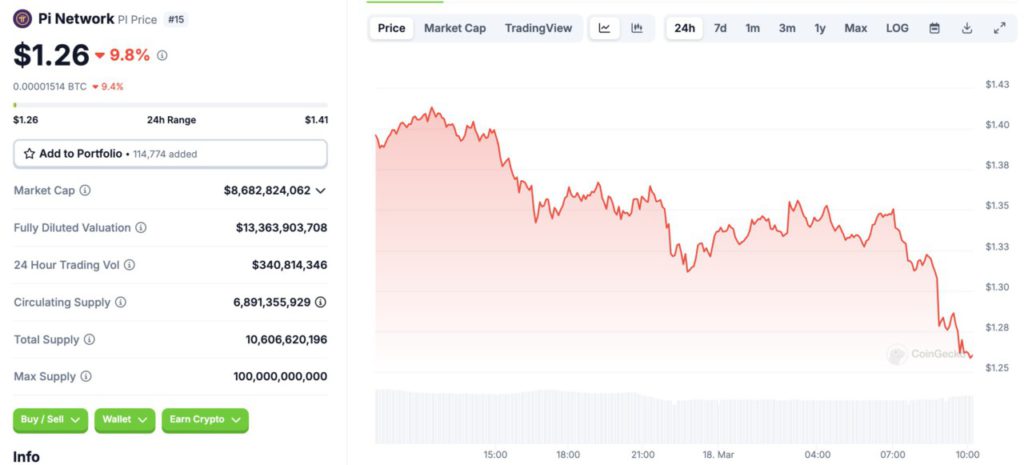Switch to the TradingView tab
The width and height of the screenshot is (1024, 465).
538,28
